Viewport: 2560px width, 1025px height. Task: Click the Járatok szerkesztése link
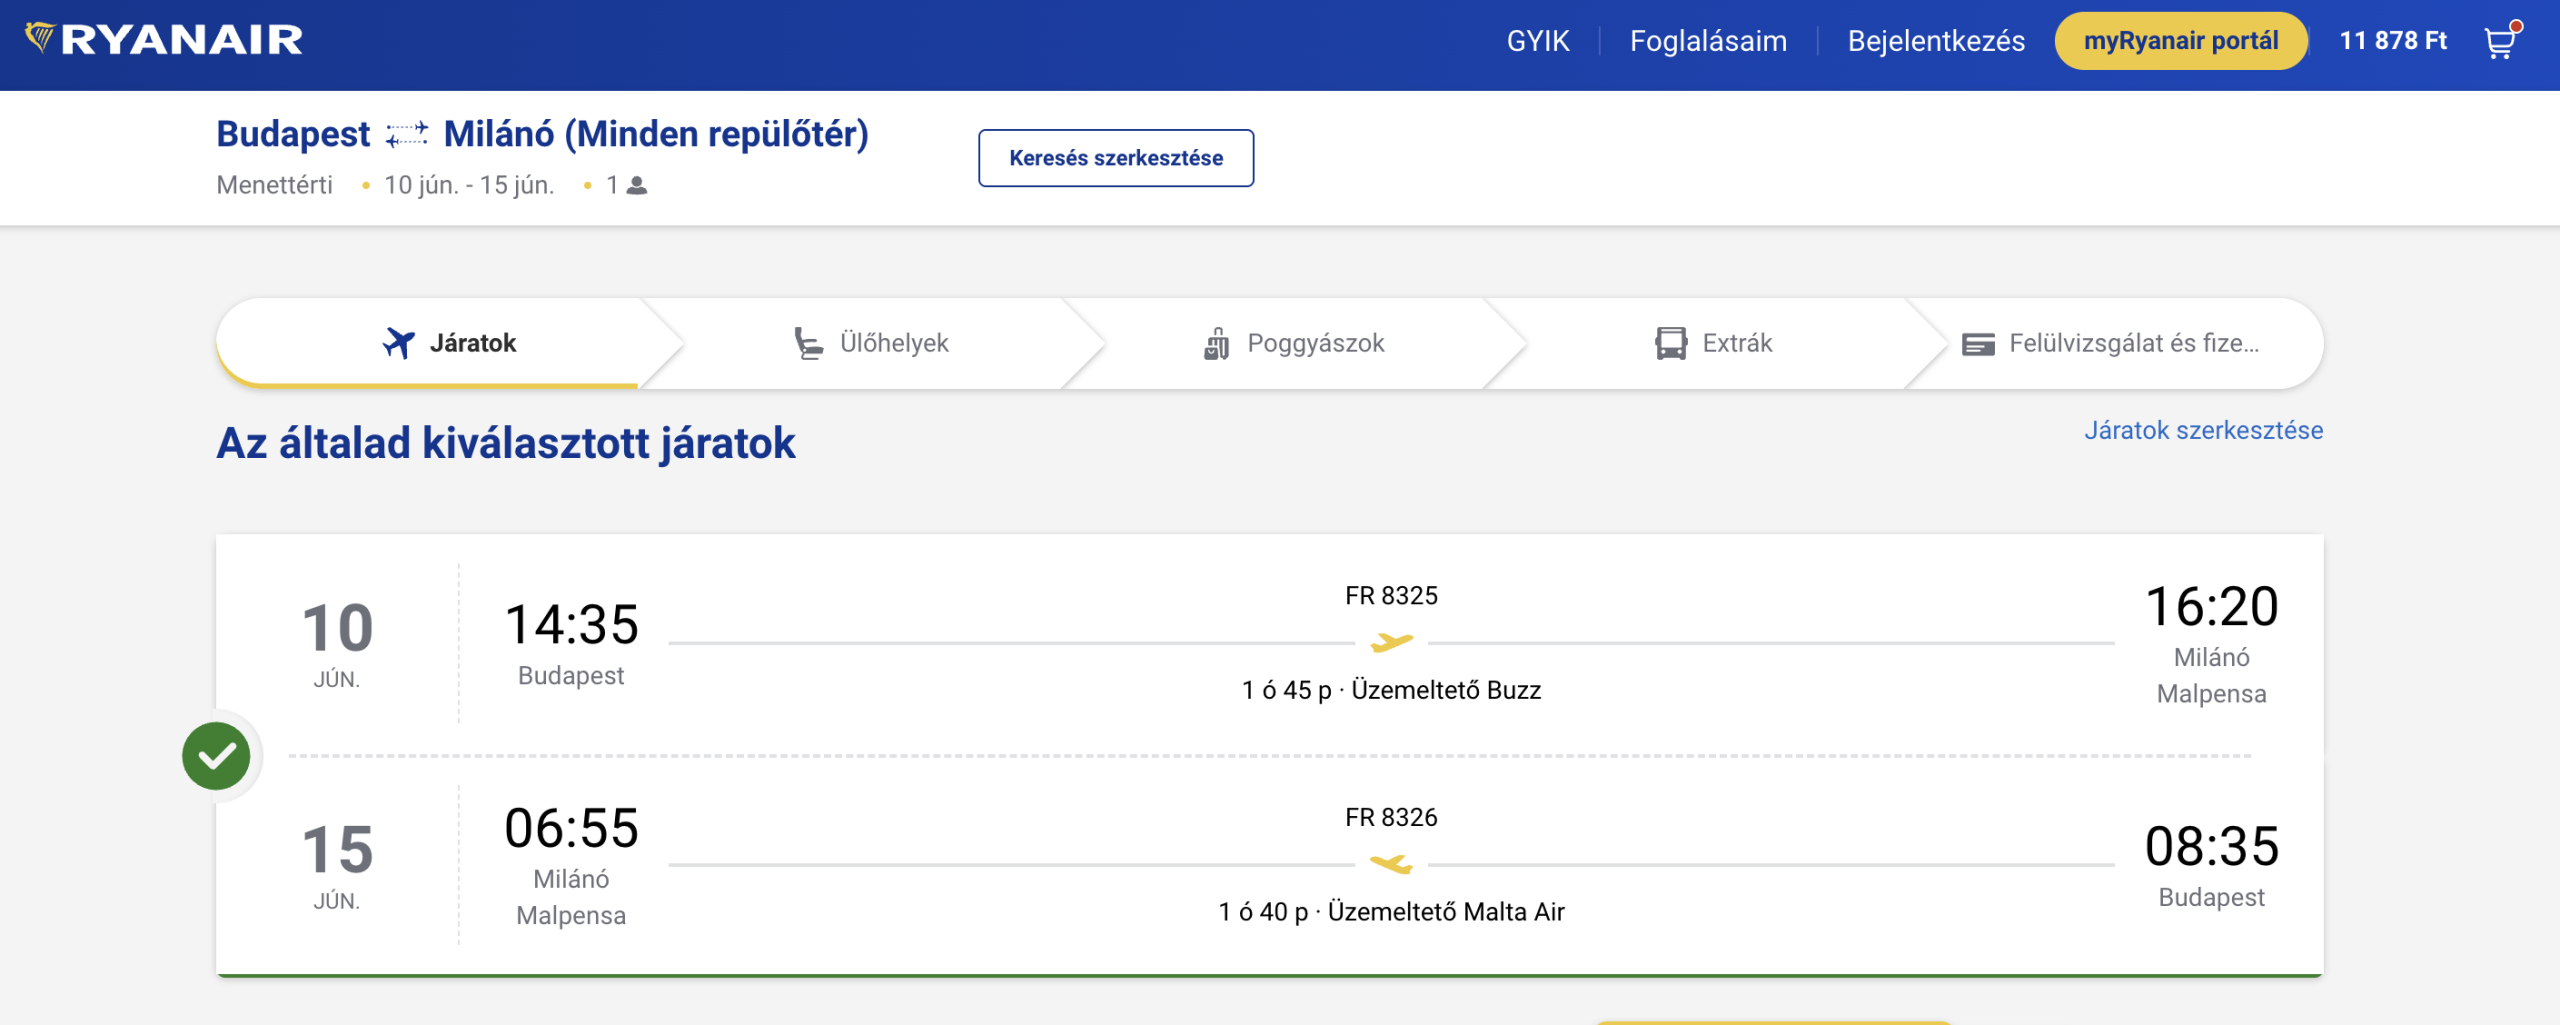tap(2203, 430)
